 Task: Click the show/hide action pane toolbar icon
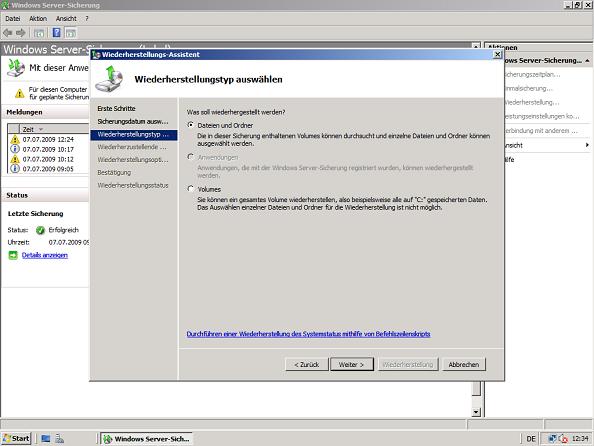point(71,33)
